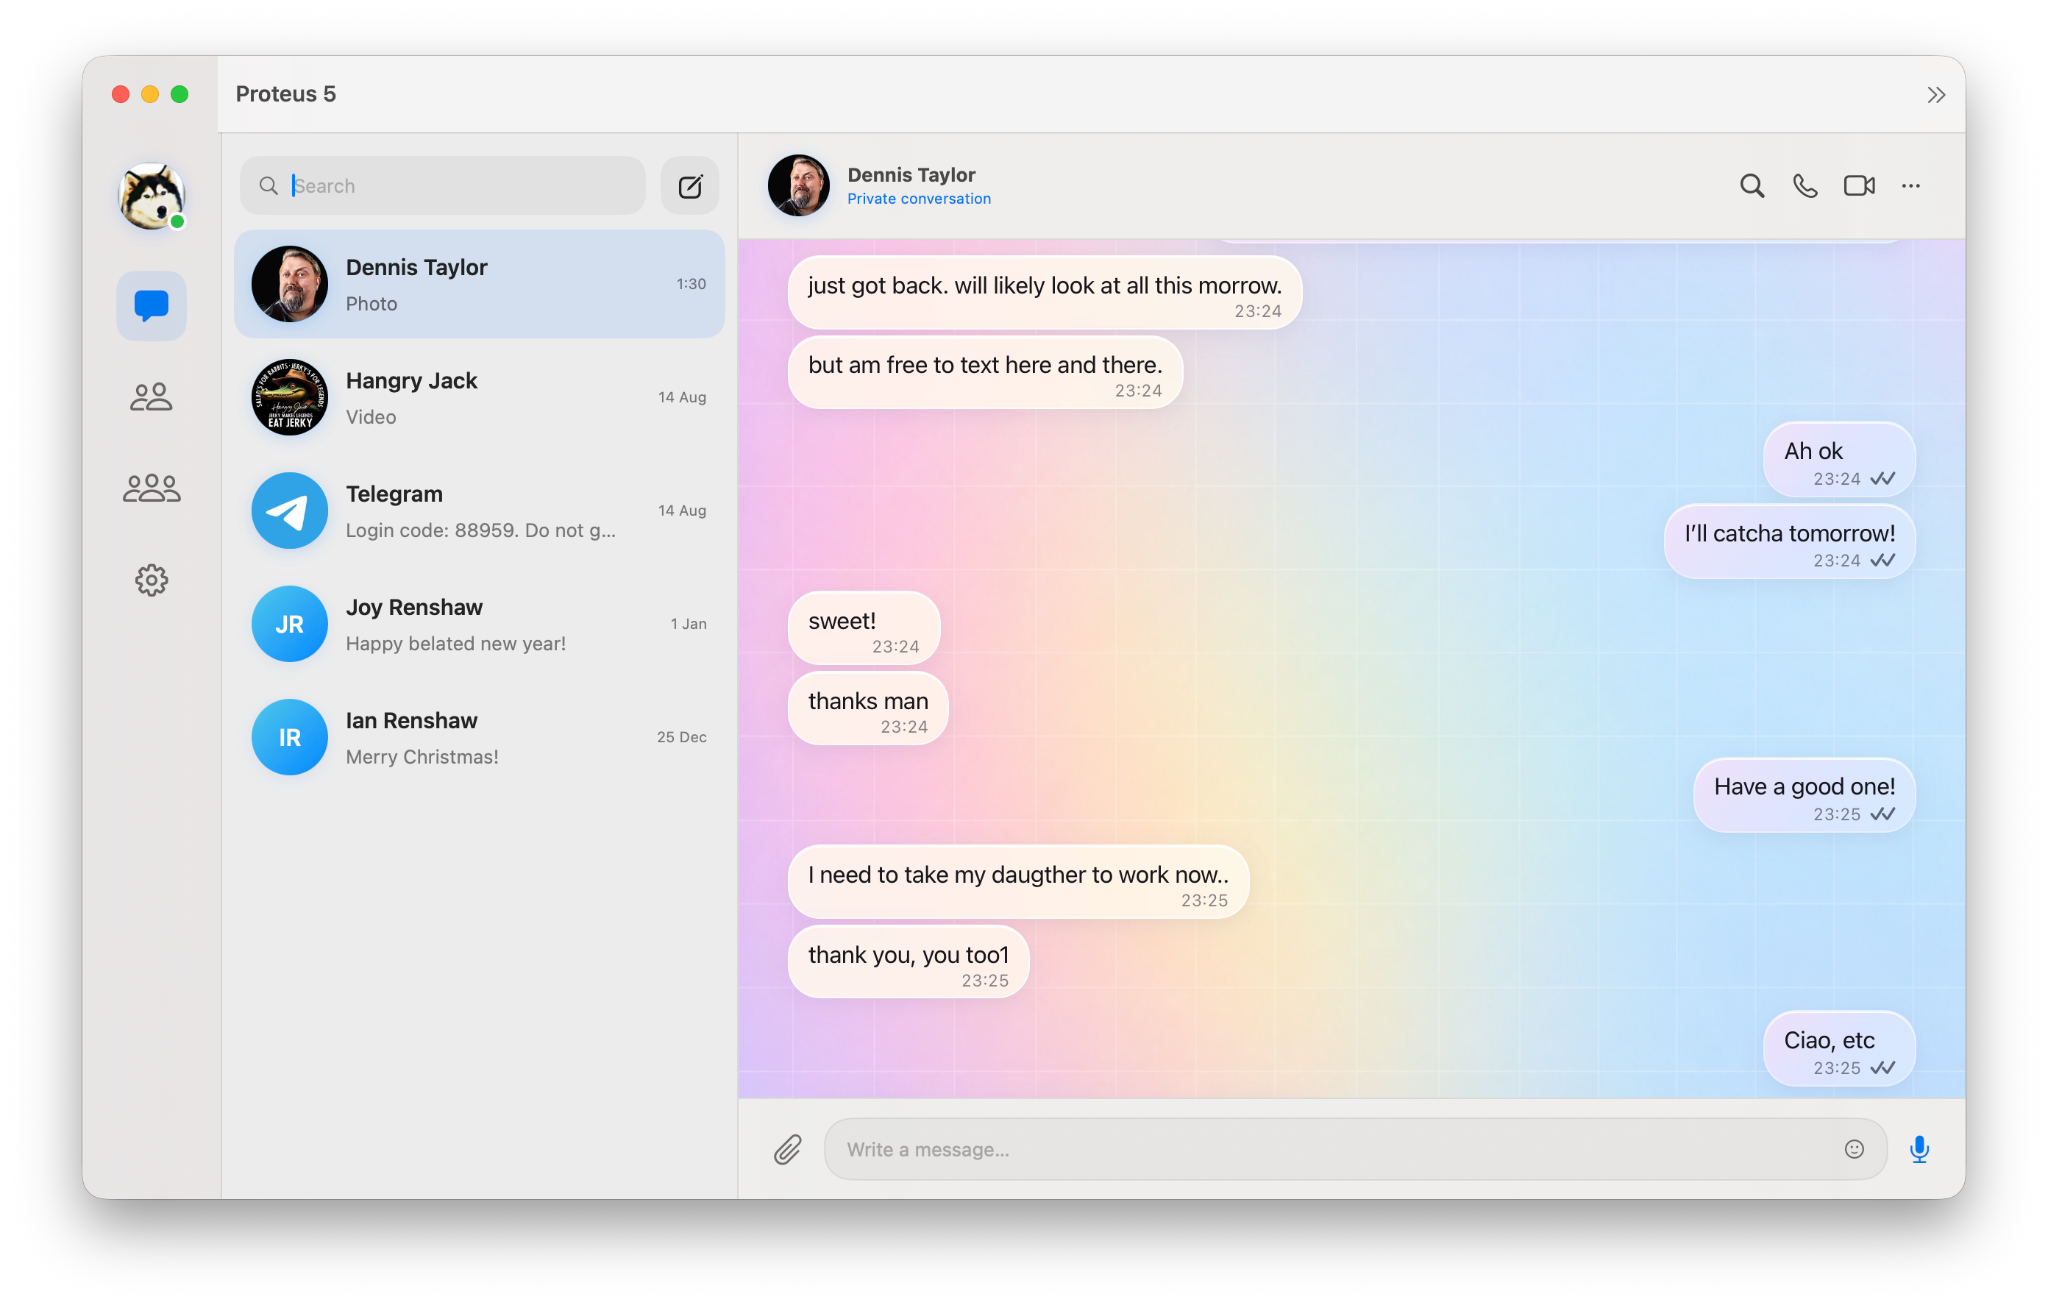Open the Telegram chat
The height and width of the screenshot is (1307, 2048).
[479, 511]
